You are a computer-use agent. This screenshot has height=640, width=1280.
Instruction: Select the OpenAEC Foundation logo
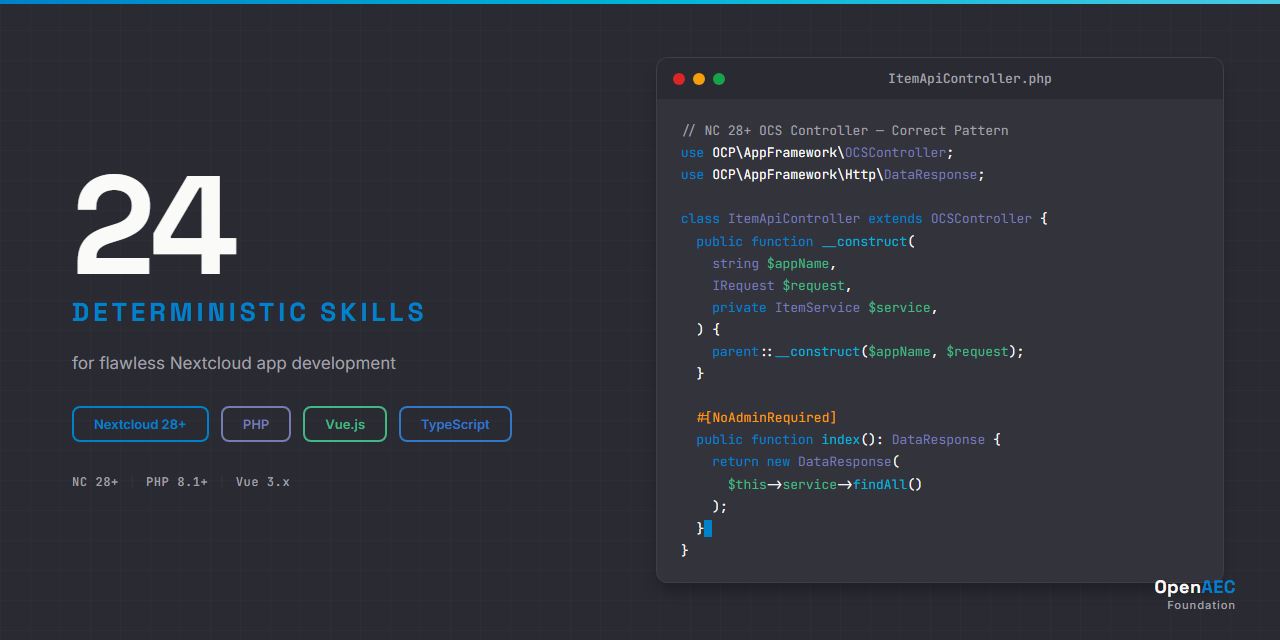pyautogui.click(x=1195, y=594)
